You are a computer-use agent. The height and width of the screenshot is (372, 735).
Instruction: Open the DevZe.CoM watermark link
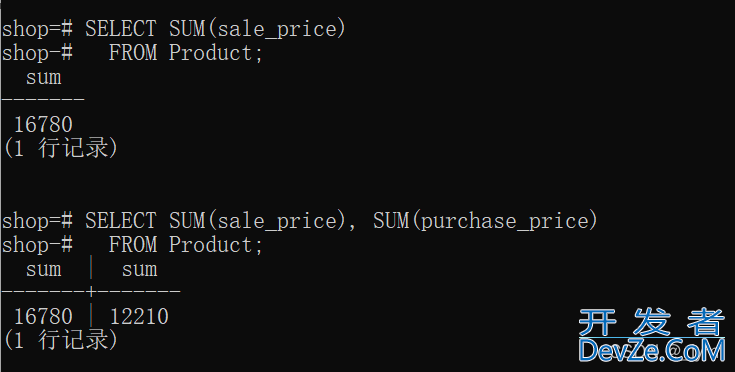pos(652,350)
